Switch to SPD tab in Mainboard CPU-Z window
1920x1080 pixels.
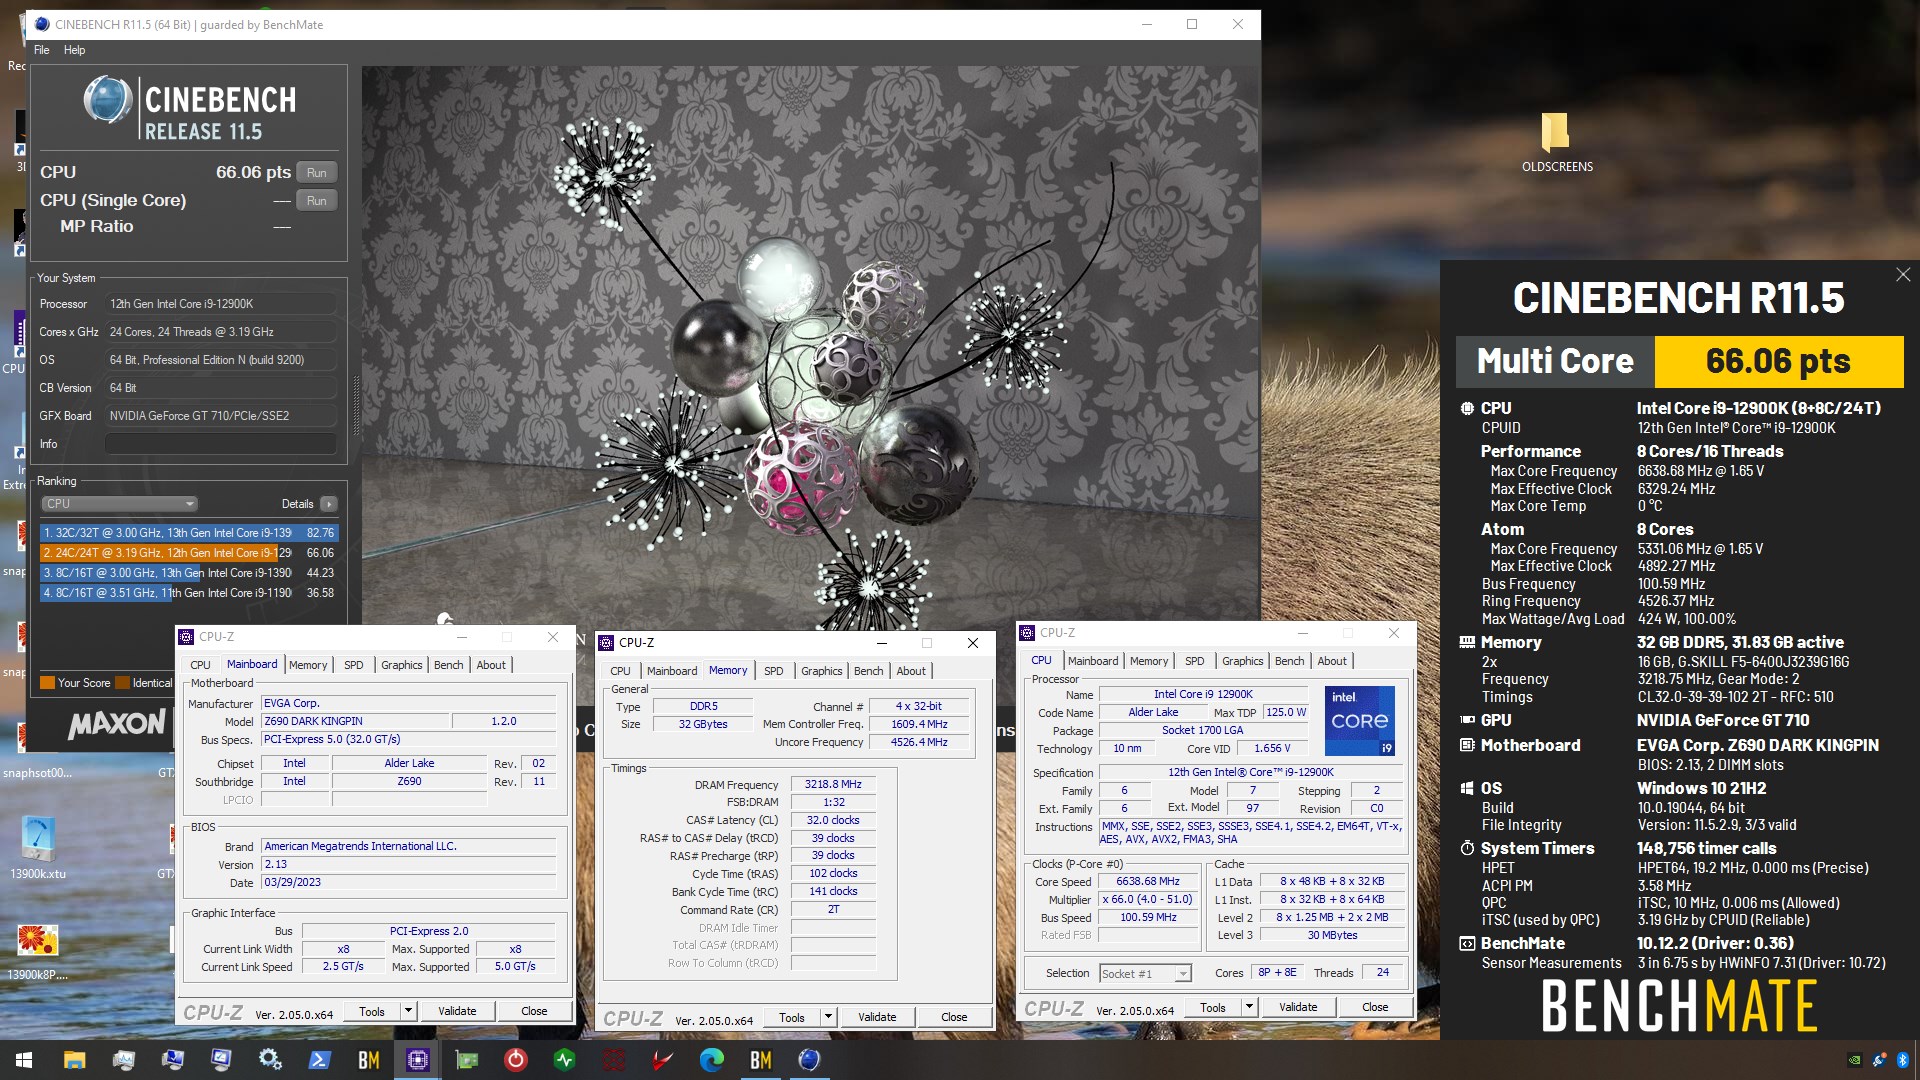click(x=354, y=665)
